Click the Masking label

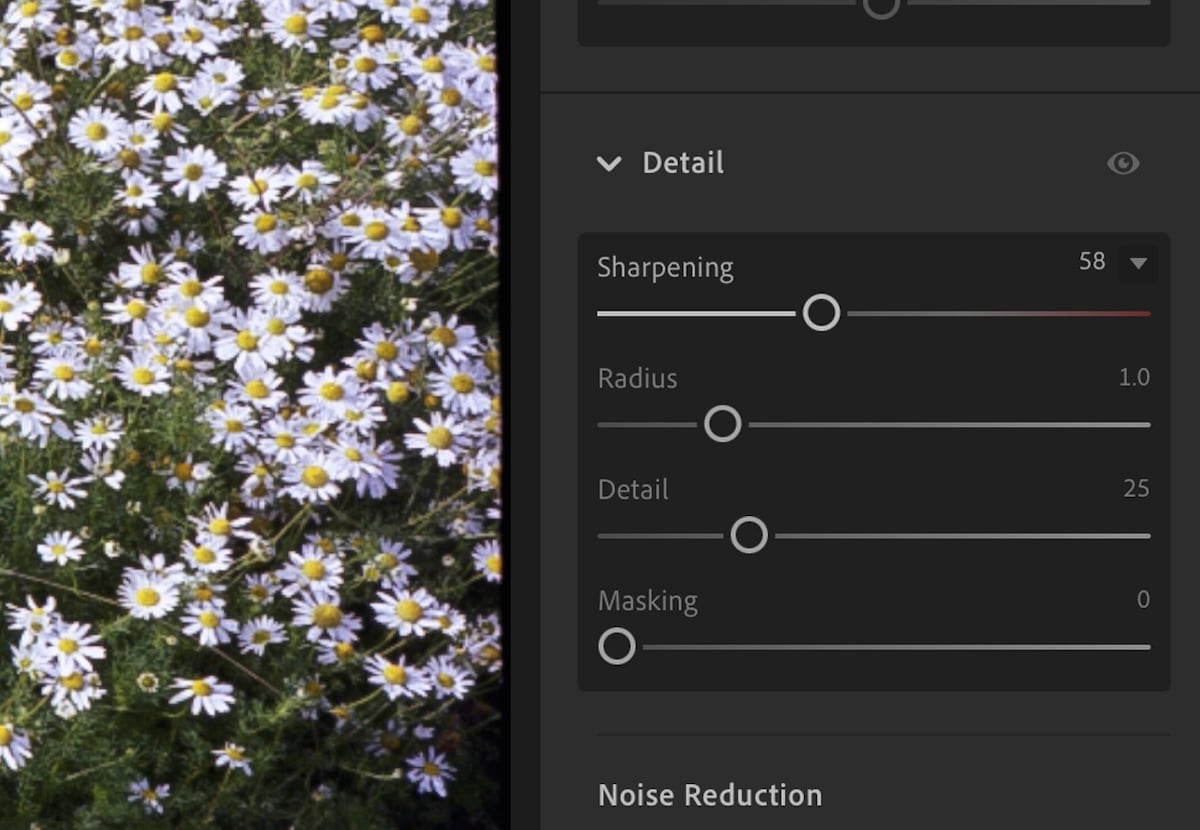647,600
